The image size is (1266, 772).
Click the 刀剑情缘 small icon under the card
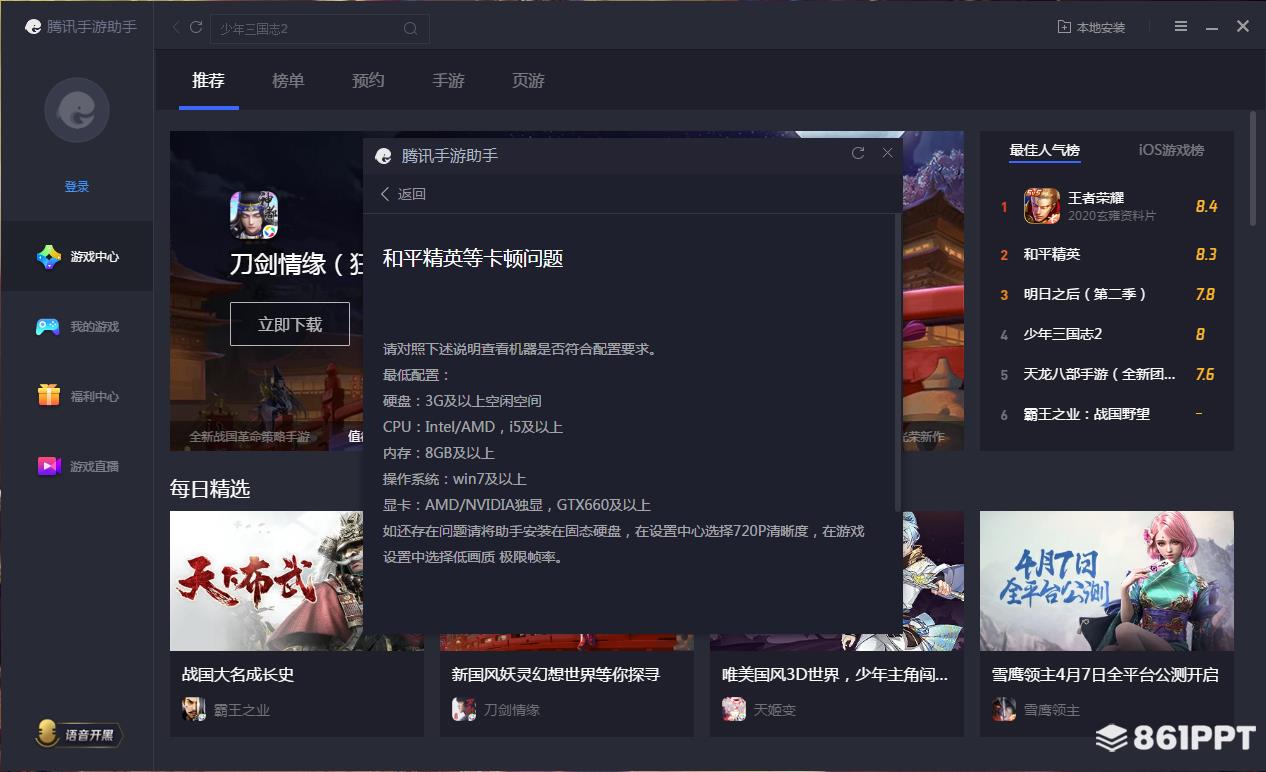(464, 709)
